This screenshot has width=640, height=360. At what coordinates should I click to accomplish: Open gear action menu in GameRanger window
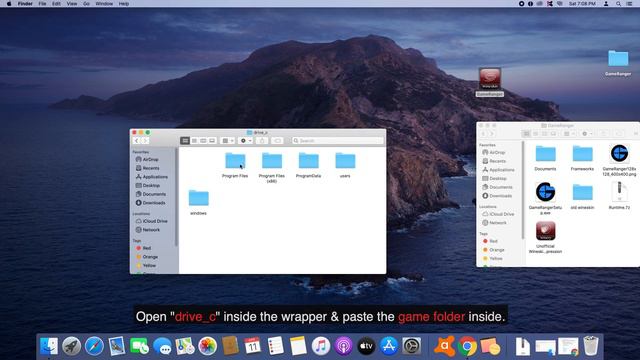[x=587, y=133]
